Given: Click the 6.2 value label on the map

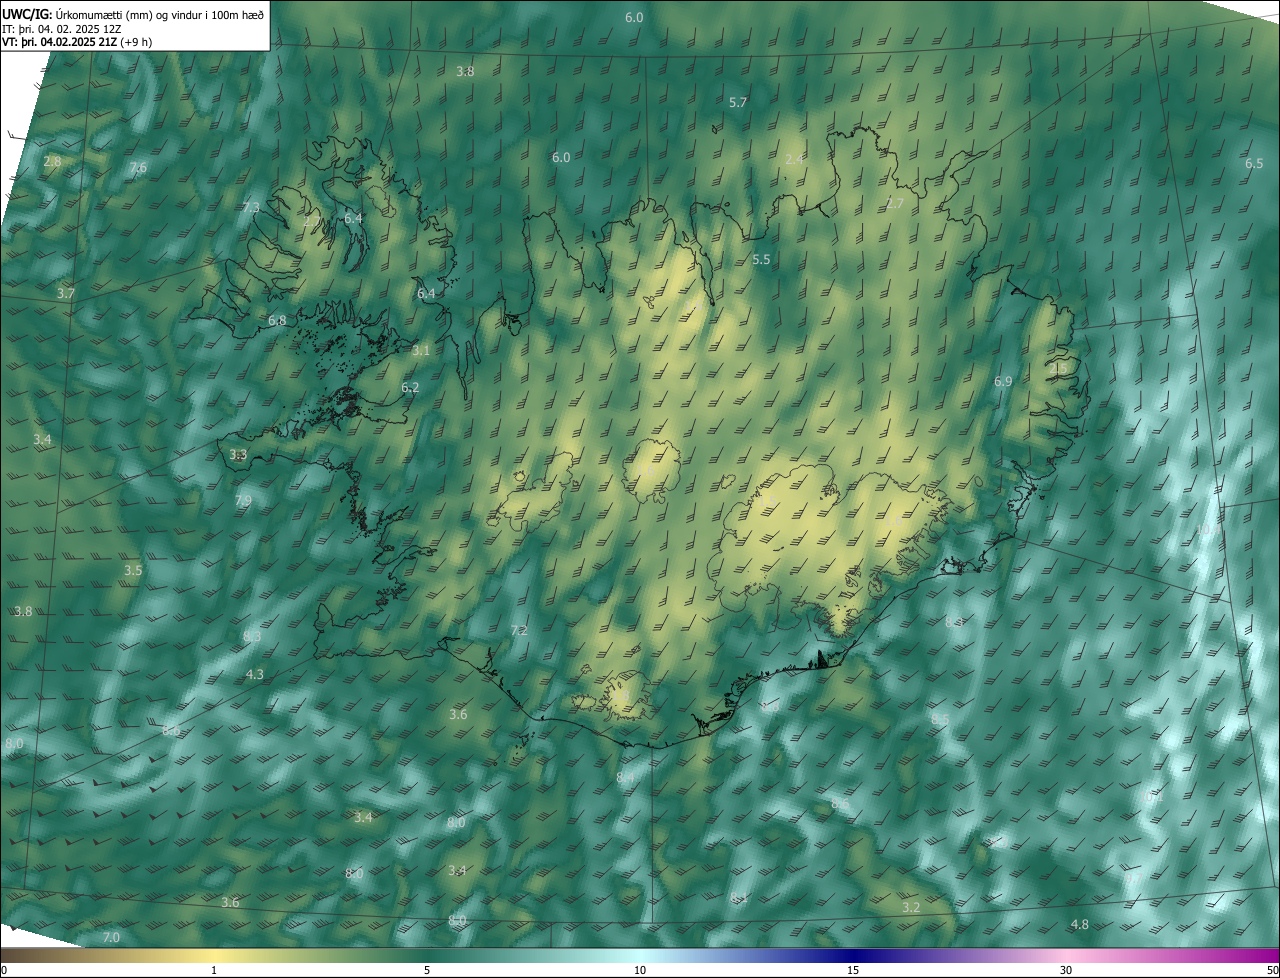Looking at the screenshot, I should [x=410, y=388].
